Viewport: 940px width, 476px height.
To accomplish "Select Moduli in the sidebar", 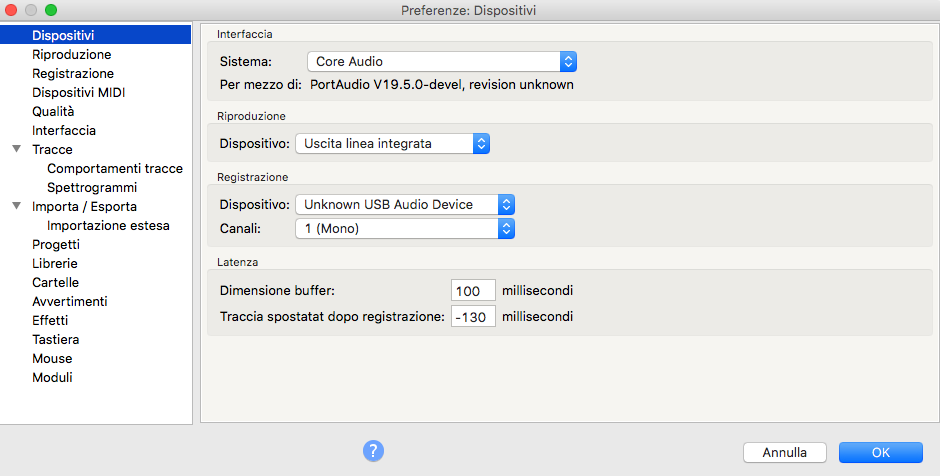I will (52, 377).
